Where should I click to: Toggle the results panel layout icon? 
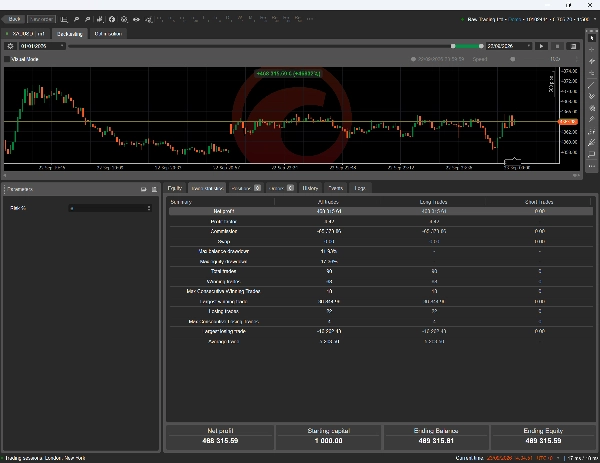[x=573, y=46]
